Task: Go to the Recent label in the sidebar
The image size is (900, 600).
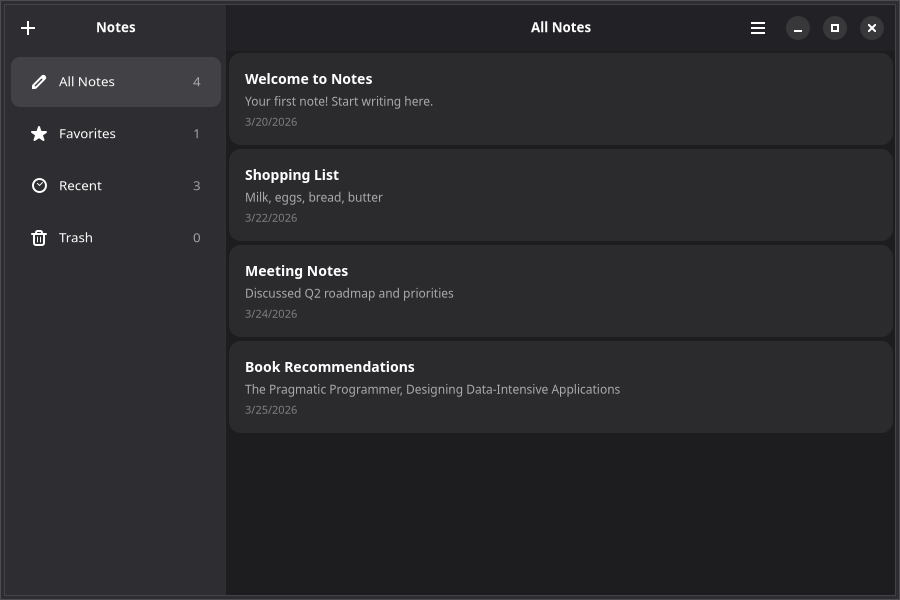Action: (x=80, y=186)
